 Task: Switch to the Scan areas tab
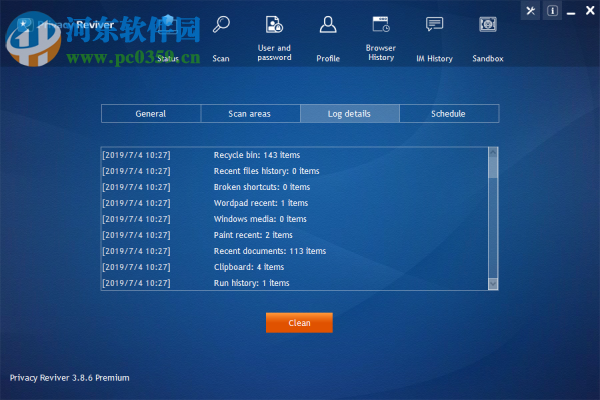[250, 114]
